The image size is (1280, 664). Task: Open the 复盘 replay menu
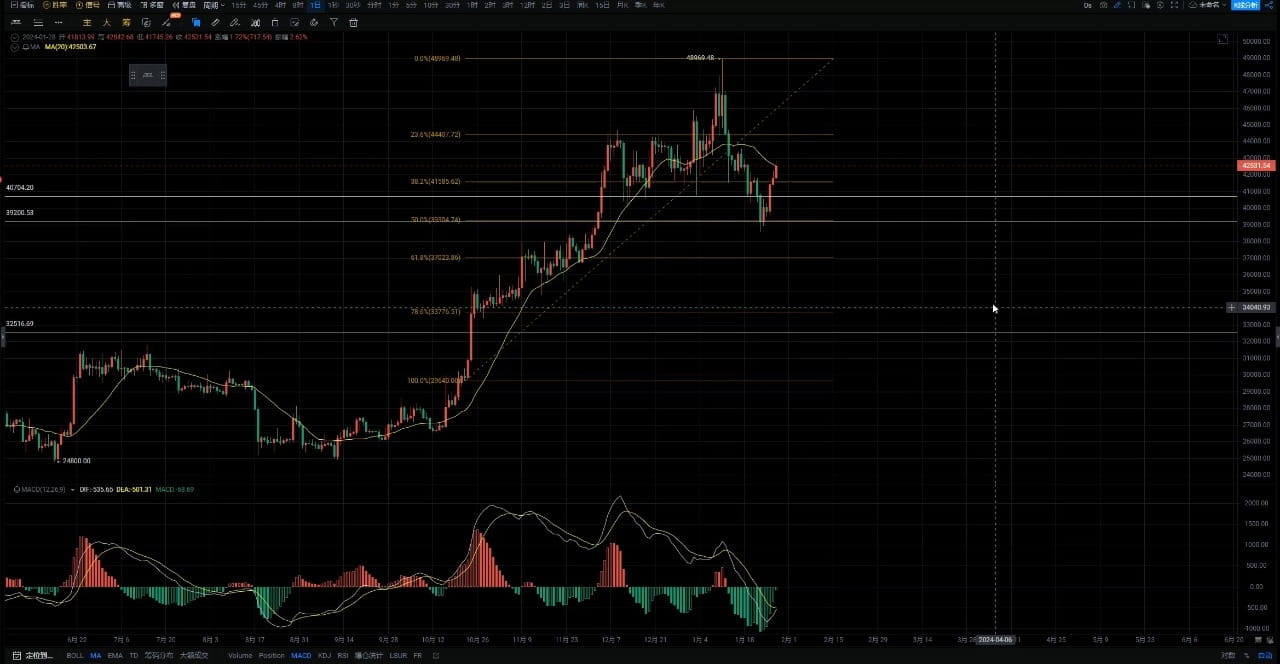184,5
